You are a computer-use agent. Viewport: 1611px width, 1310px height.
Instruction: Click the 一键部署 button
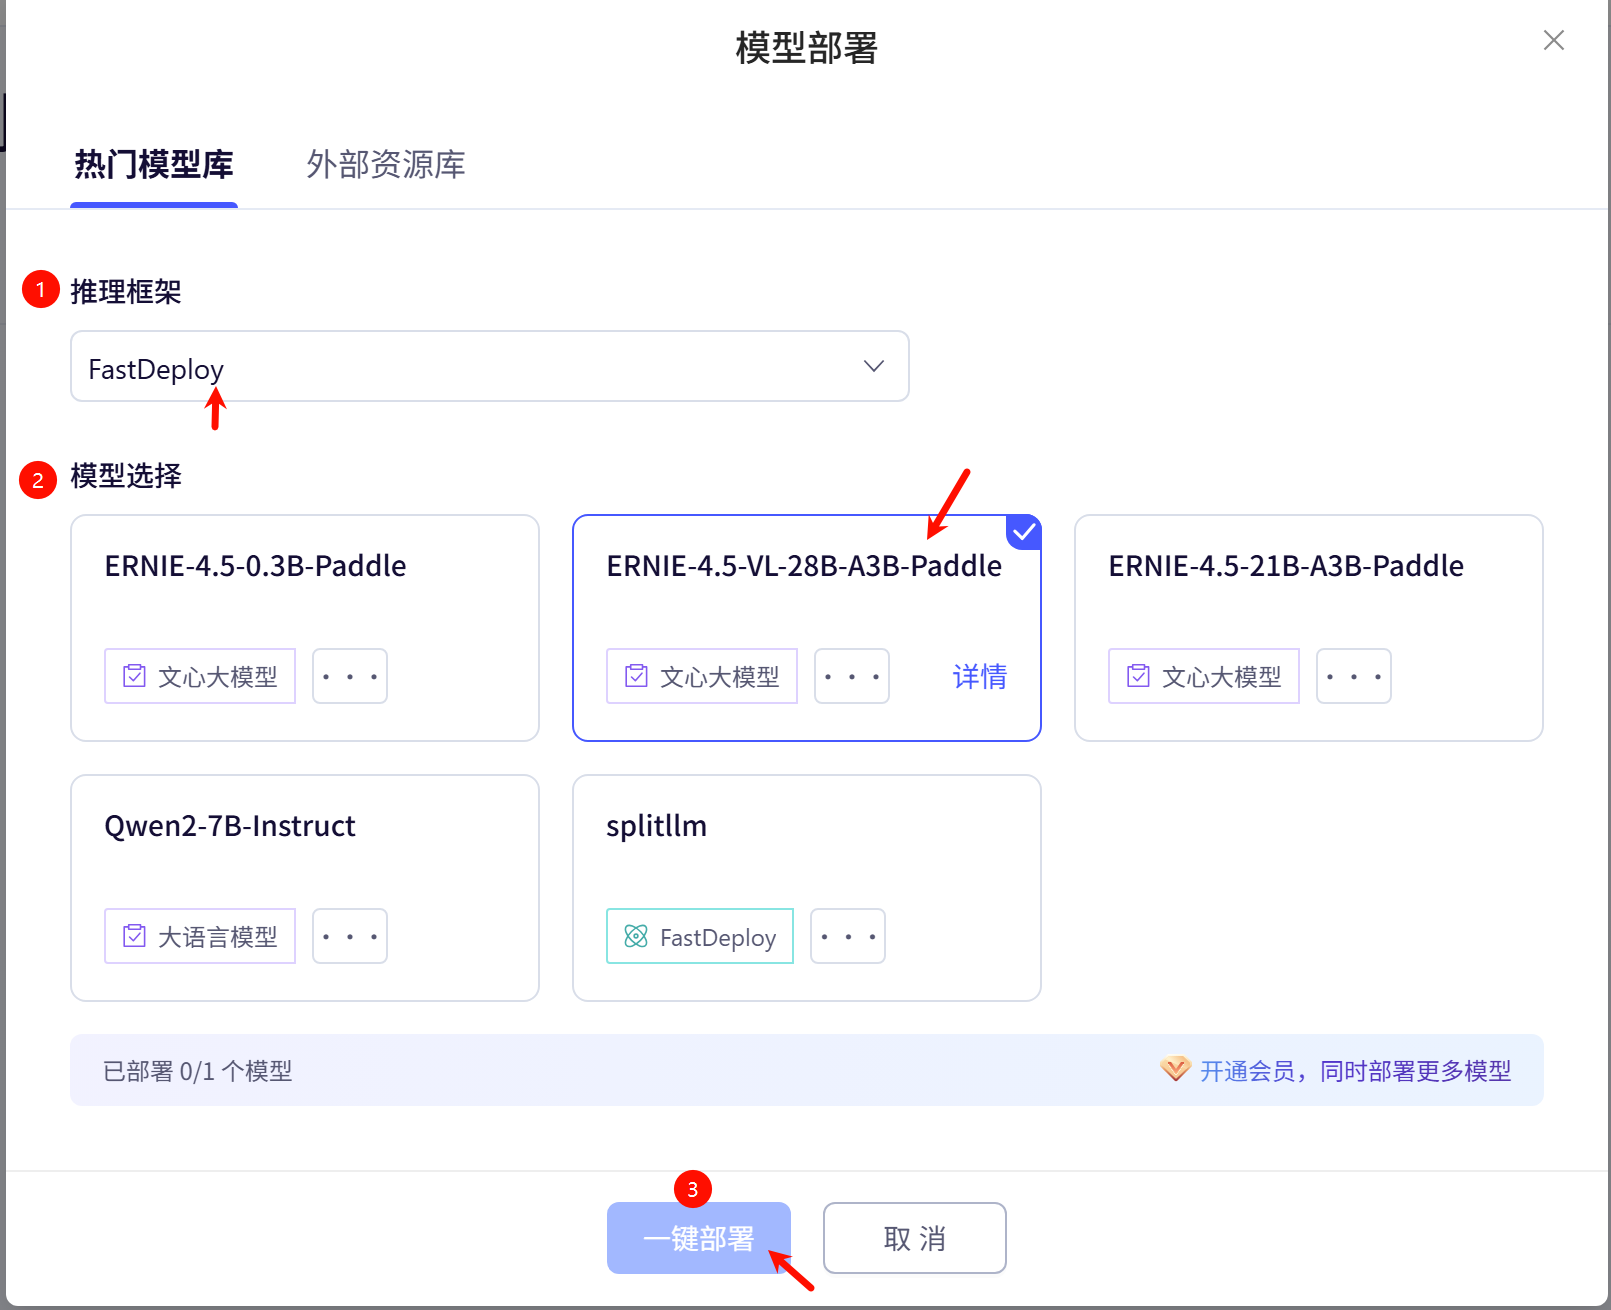point(699,1238)
